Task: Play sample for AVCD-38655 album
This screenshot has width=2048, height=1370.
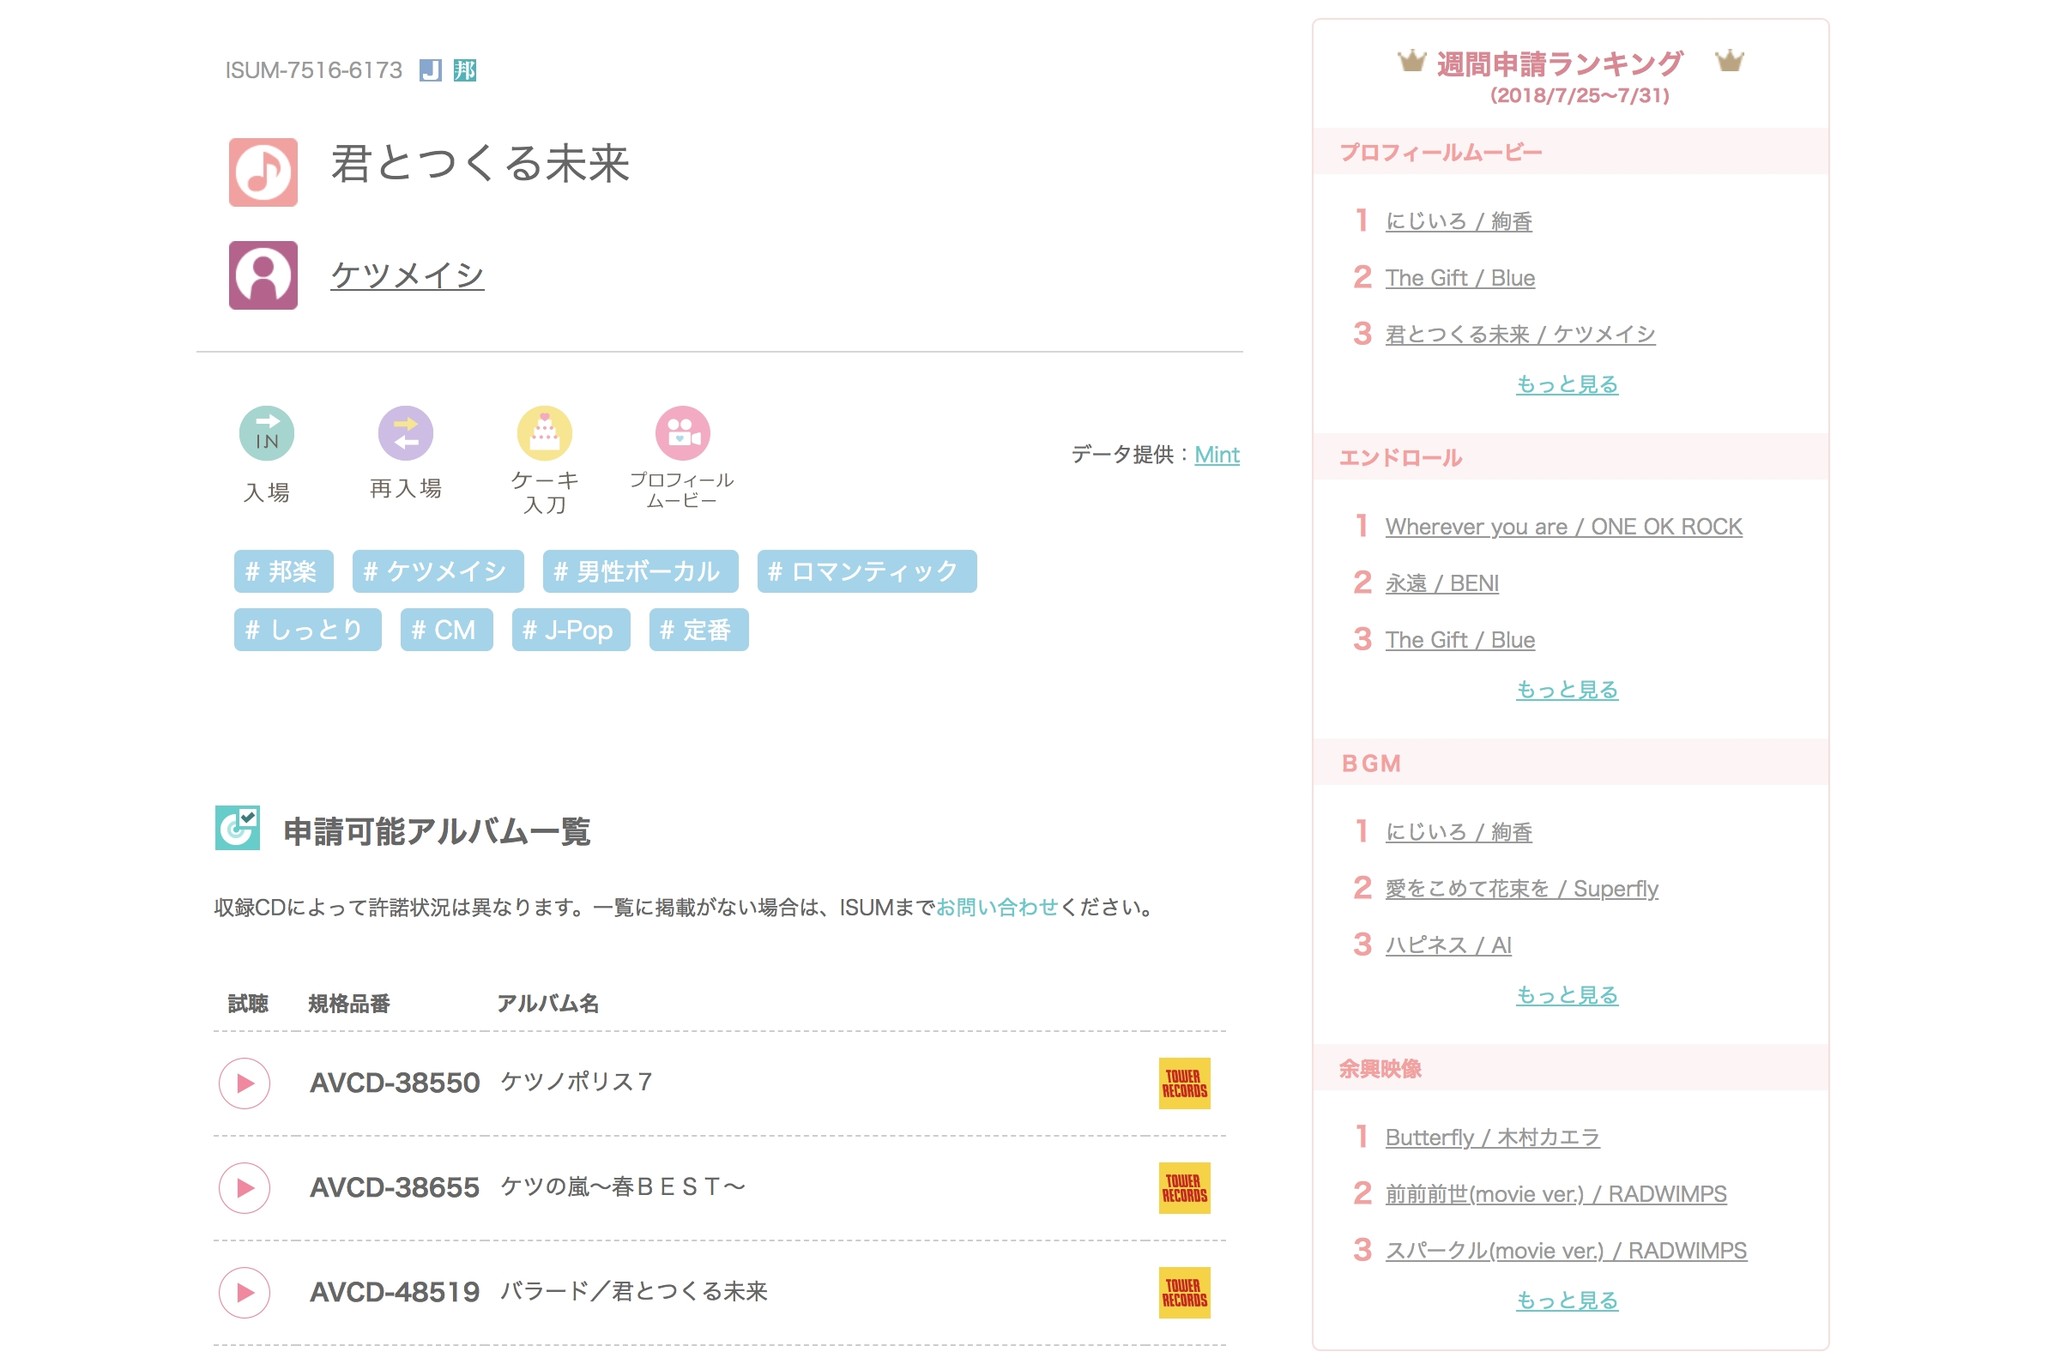Action: pyautogui.click(x=244, y=1188)
